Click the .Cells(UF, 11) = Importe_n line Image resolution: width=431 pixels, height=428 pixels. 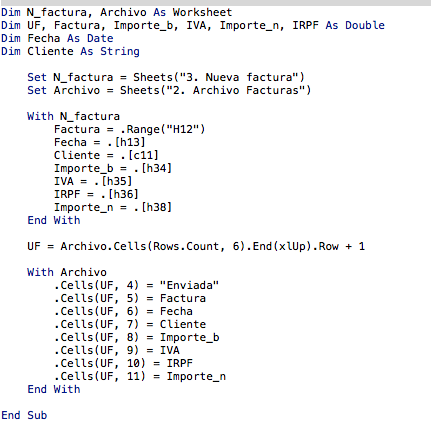click(140, 376)
